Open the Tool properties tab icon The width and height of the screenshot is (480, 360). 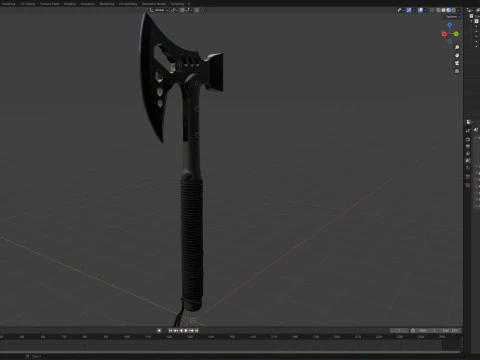point(468,131)
